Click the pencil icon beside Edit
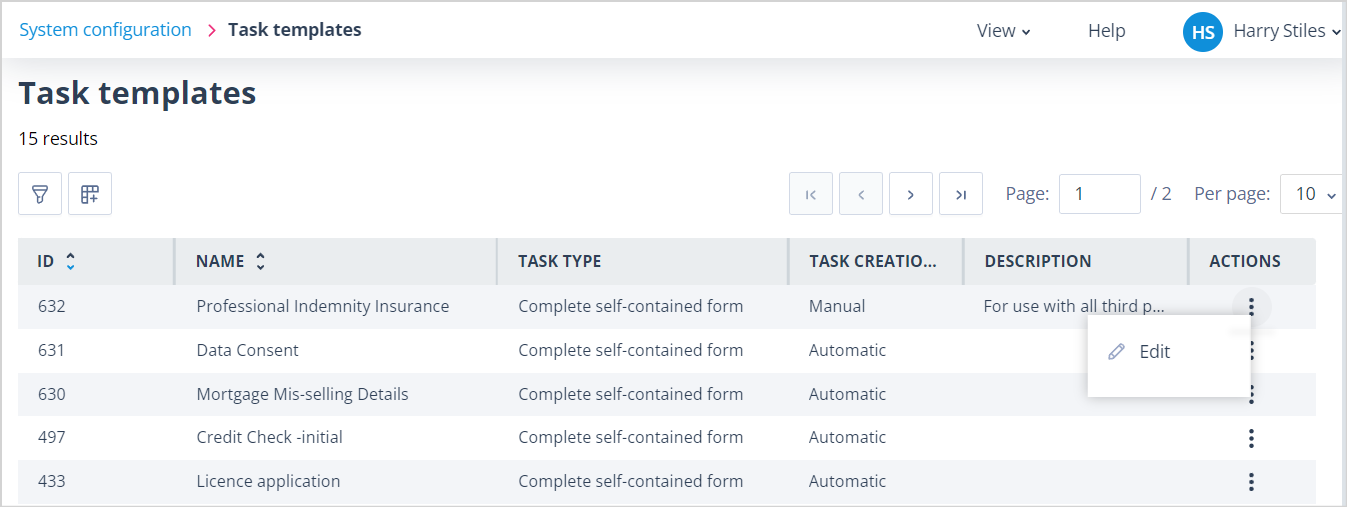This screenshot has width=1347, height=507. click(x=1117, y=352)
